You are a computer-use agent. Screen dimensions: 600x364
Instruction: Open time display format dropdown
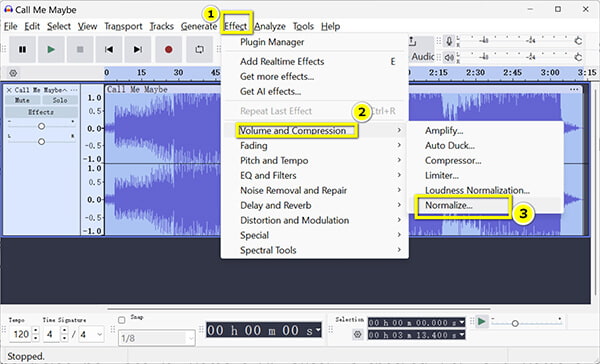317,330
